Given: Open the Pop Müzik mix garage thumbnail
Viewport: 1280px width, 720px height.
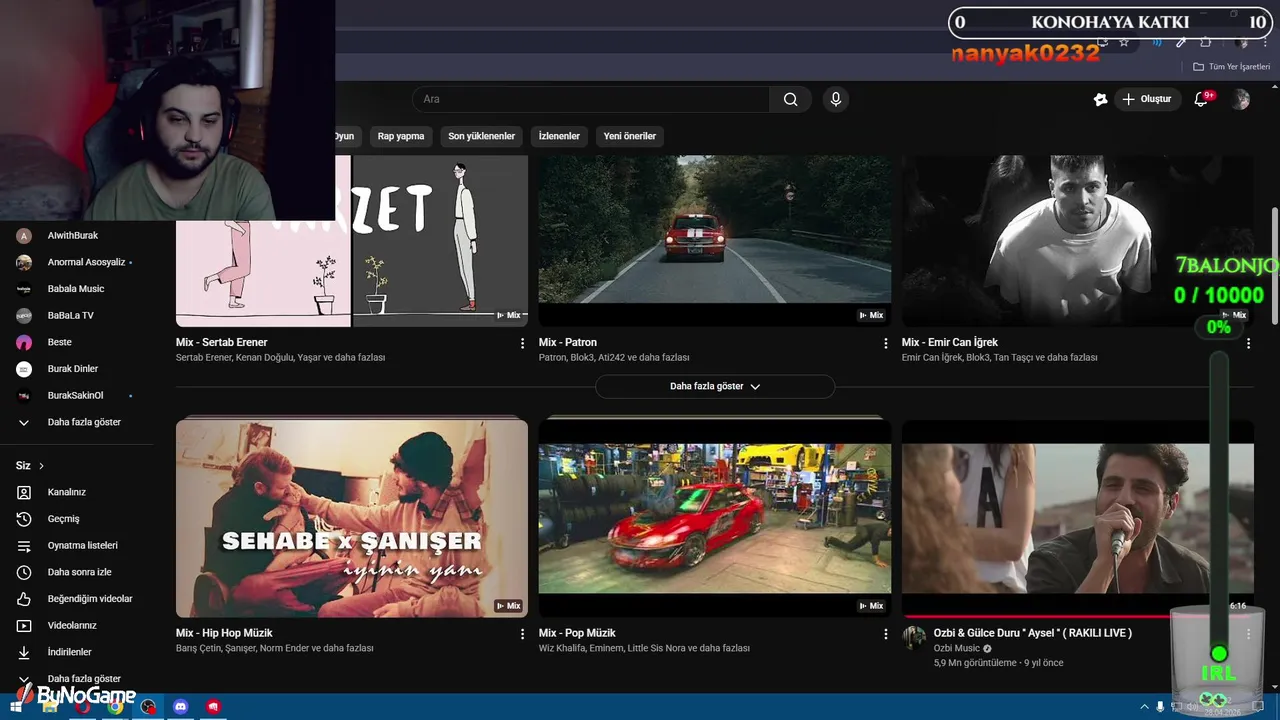Looking at the screenshot, I should (x=715, y=518).
